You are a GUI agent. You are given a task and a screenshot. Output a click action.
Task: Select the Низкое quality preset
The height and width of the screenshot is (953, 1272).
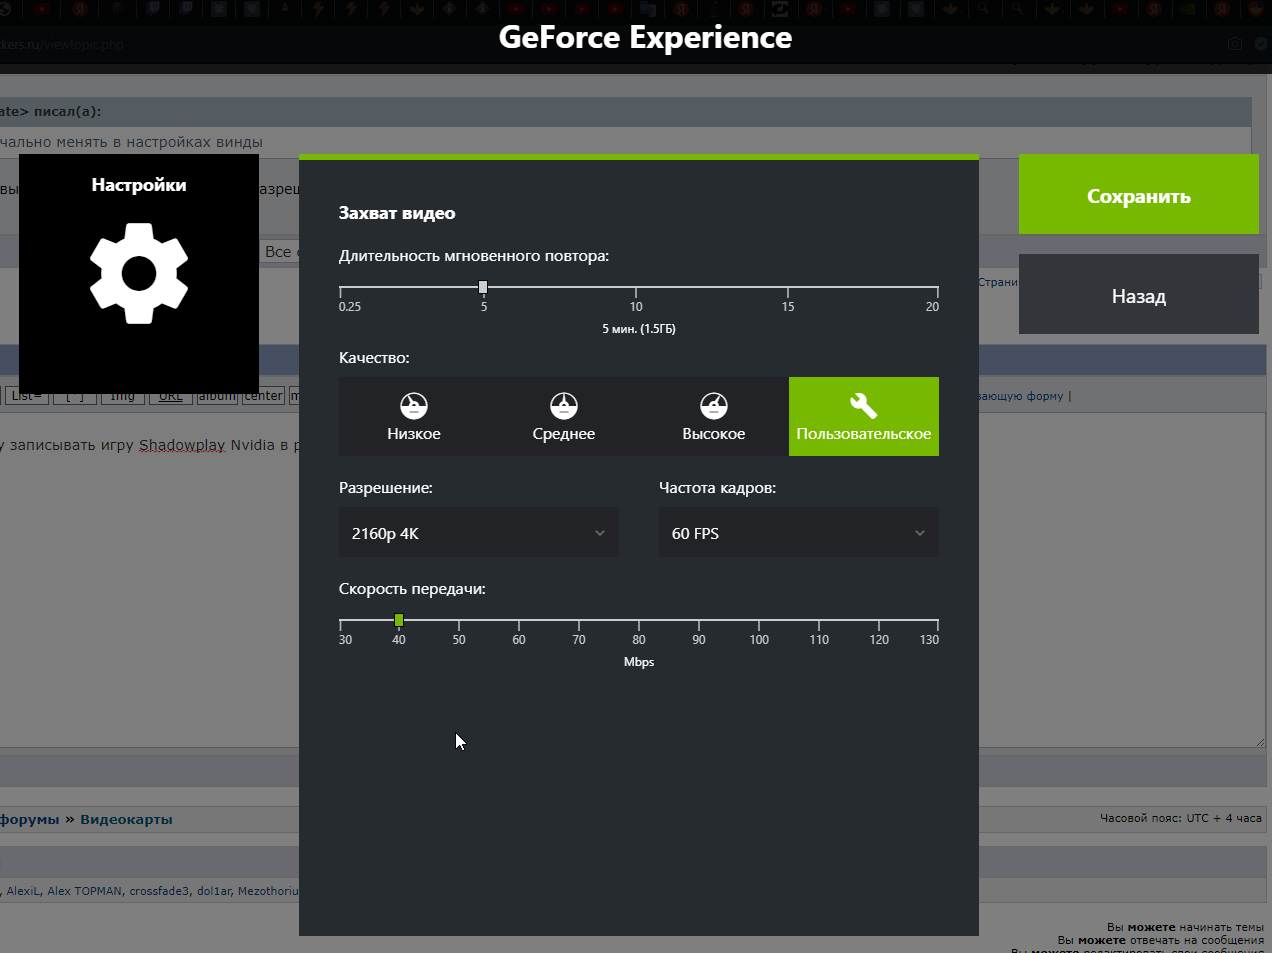coord(414,416)
